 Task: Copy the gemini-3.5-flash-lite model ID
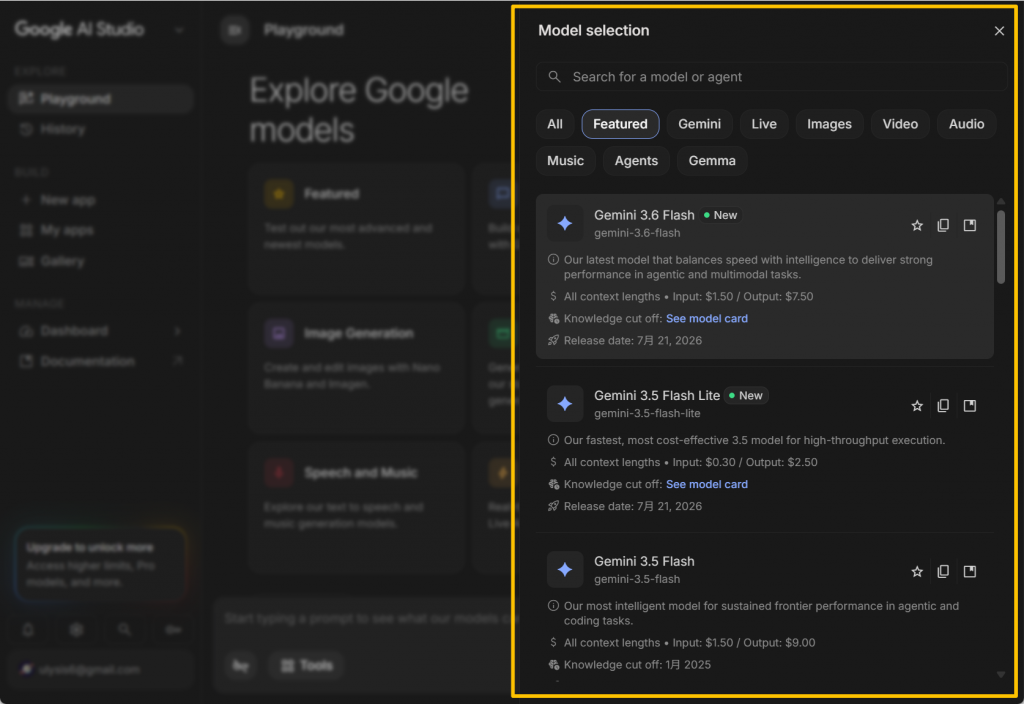(x=943, y=406)
